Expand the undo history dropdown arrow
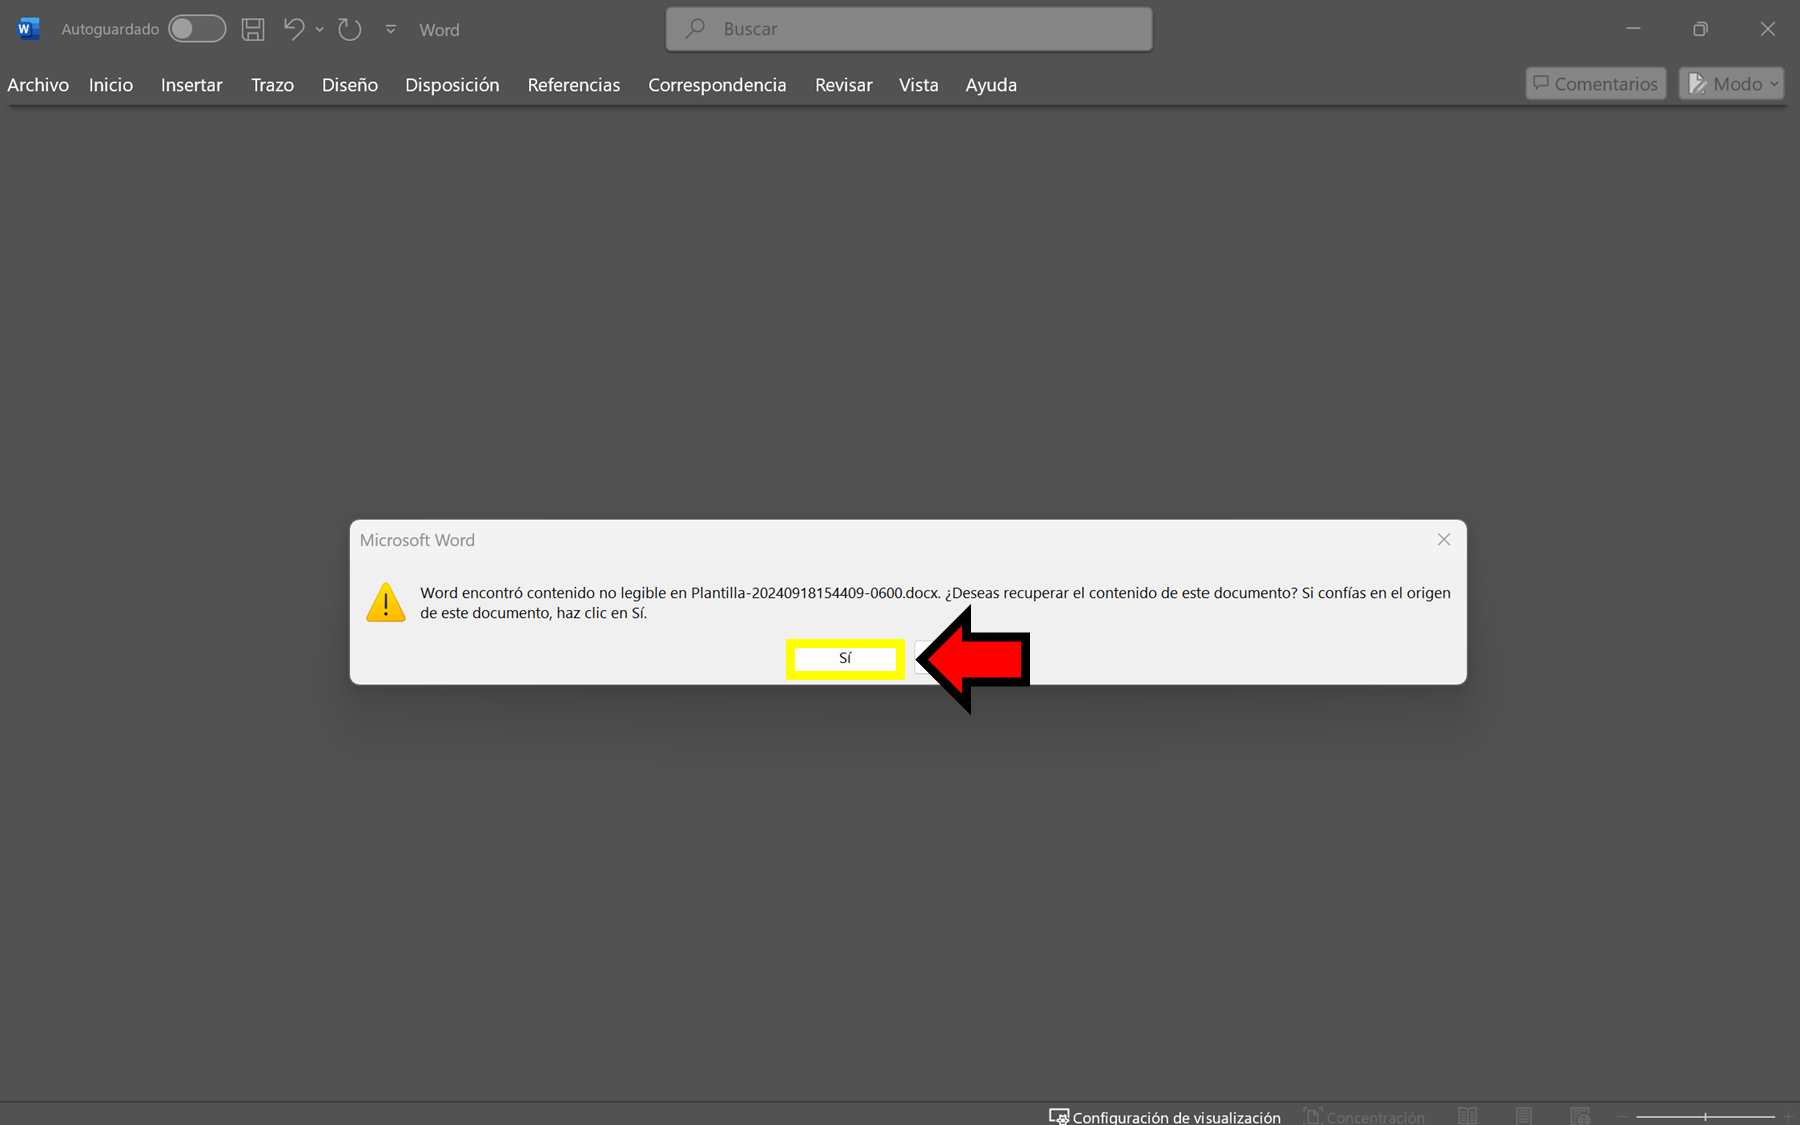This screenshot has height=1125, width=1800. coord(319,30)
